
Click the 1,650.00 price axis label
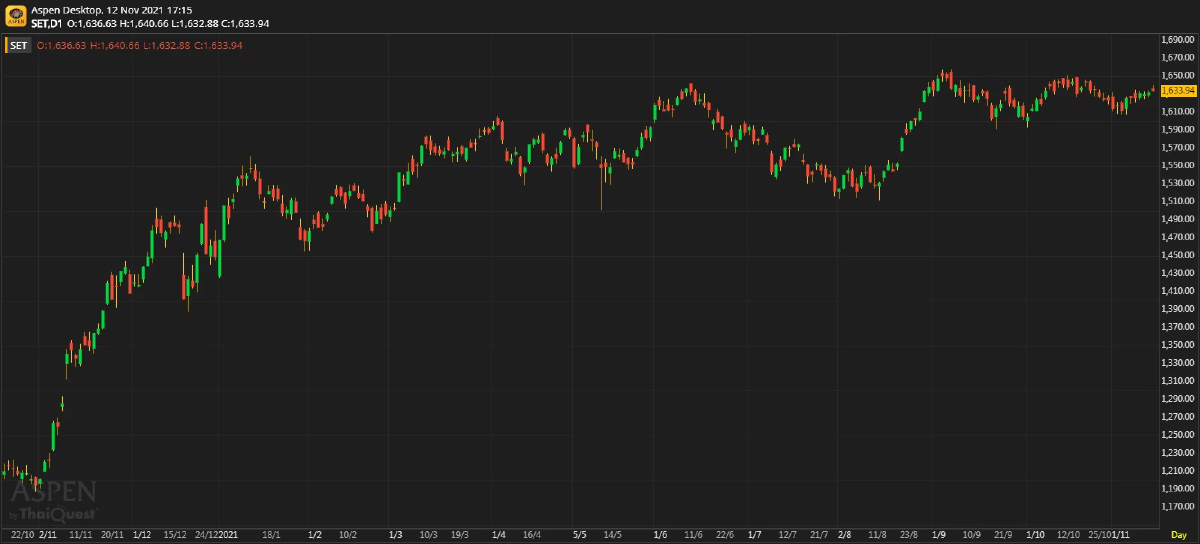click(x=1179, y=75)
